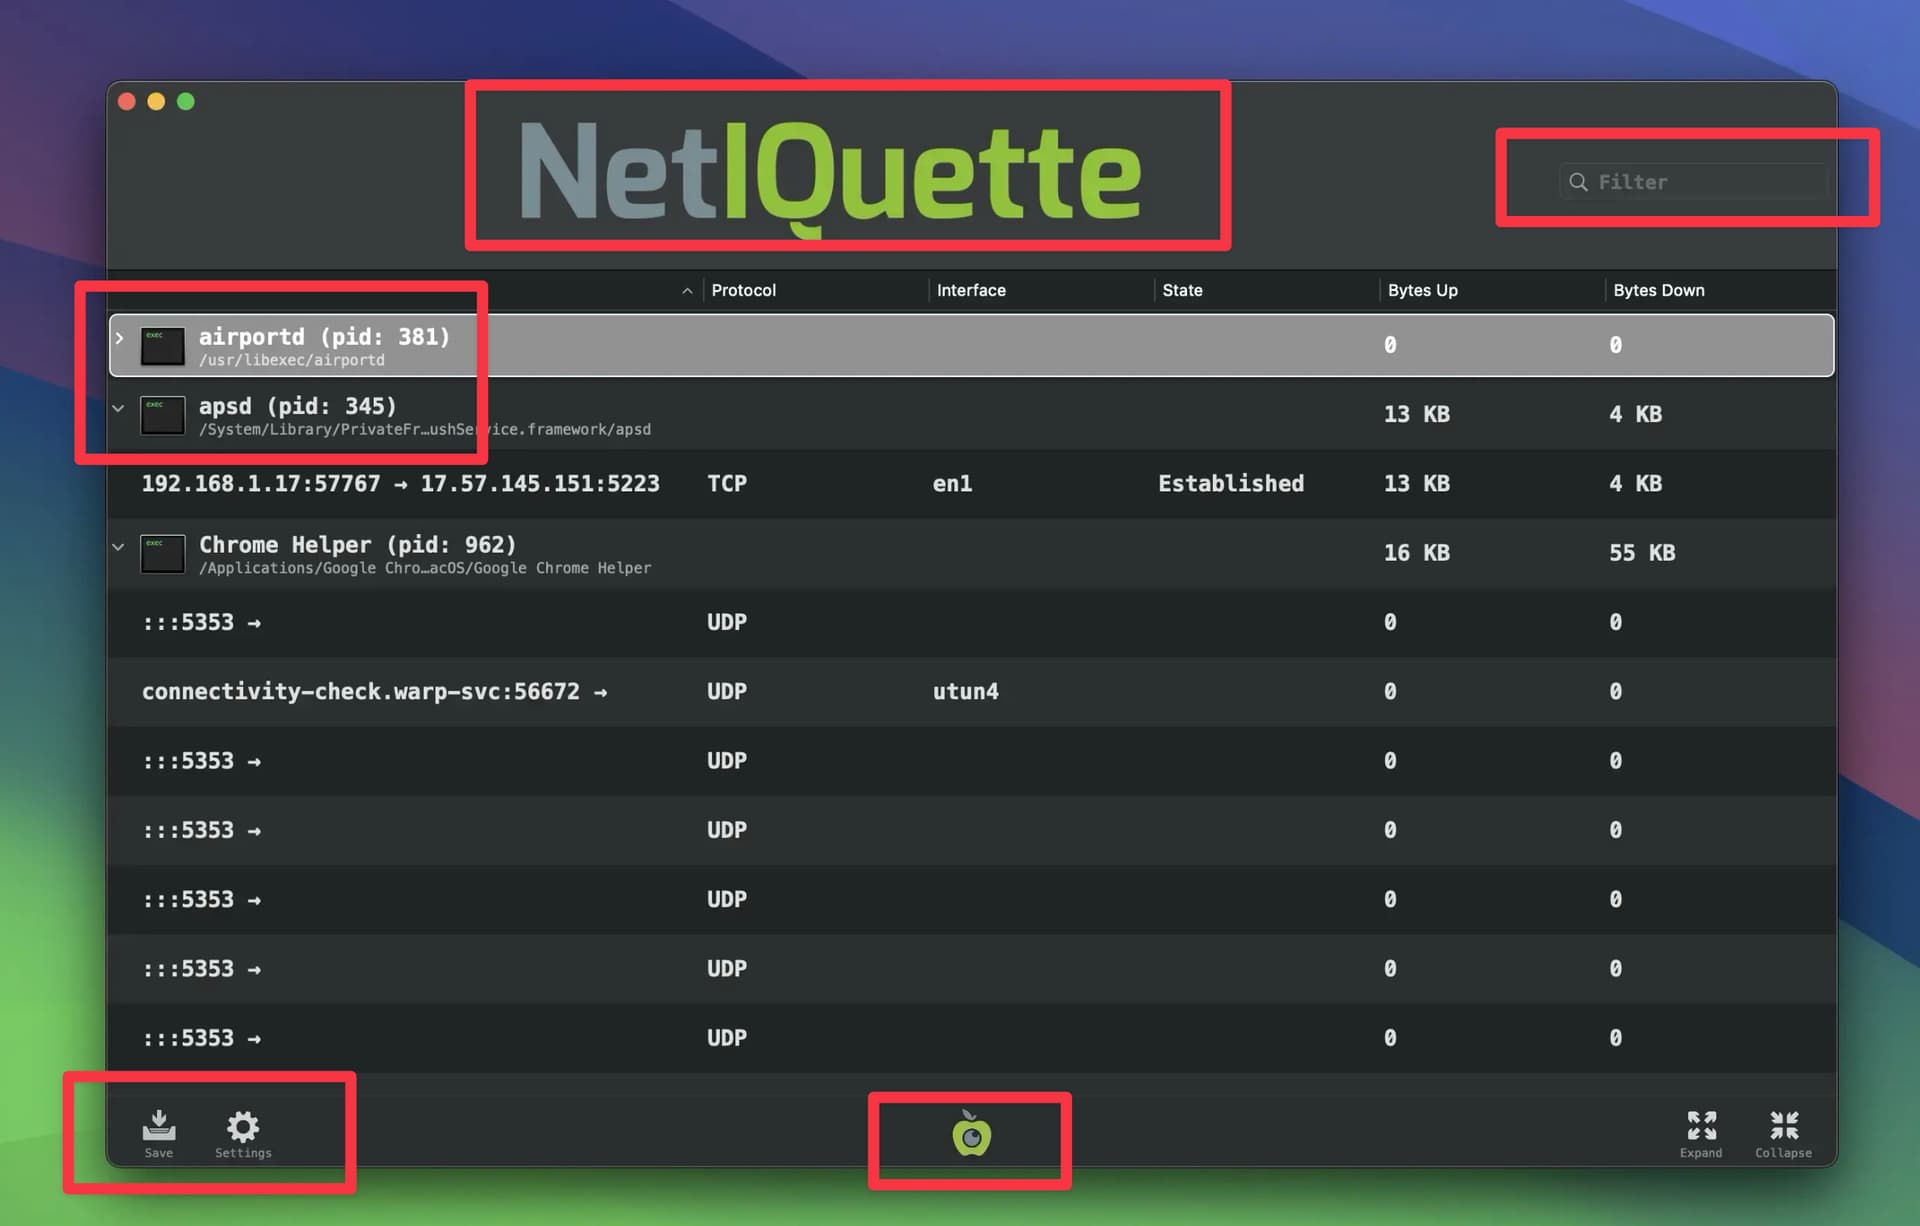Screen dimensions: 1920x1226
Task: Click the Collapse all icon
Action: pyautogui.click(x=1784, y=1126)
